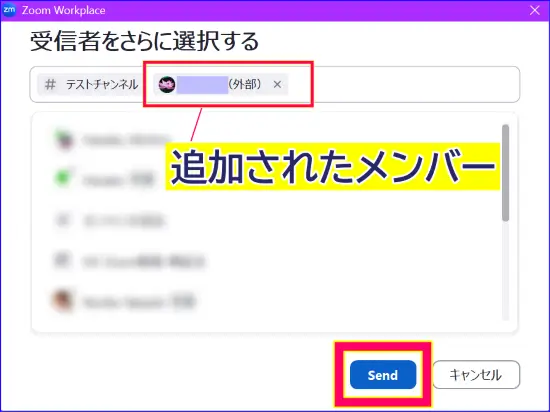Close the Zoom Workplace dialog window
The image size is (550, 412).
[535, 11]
